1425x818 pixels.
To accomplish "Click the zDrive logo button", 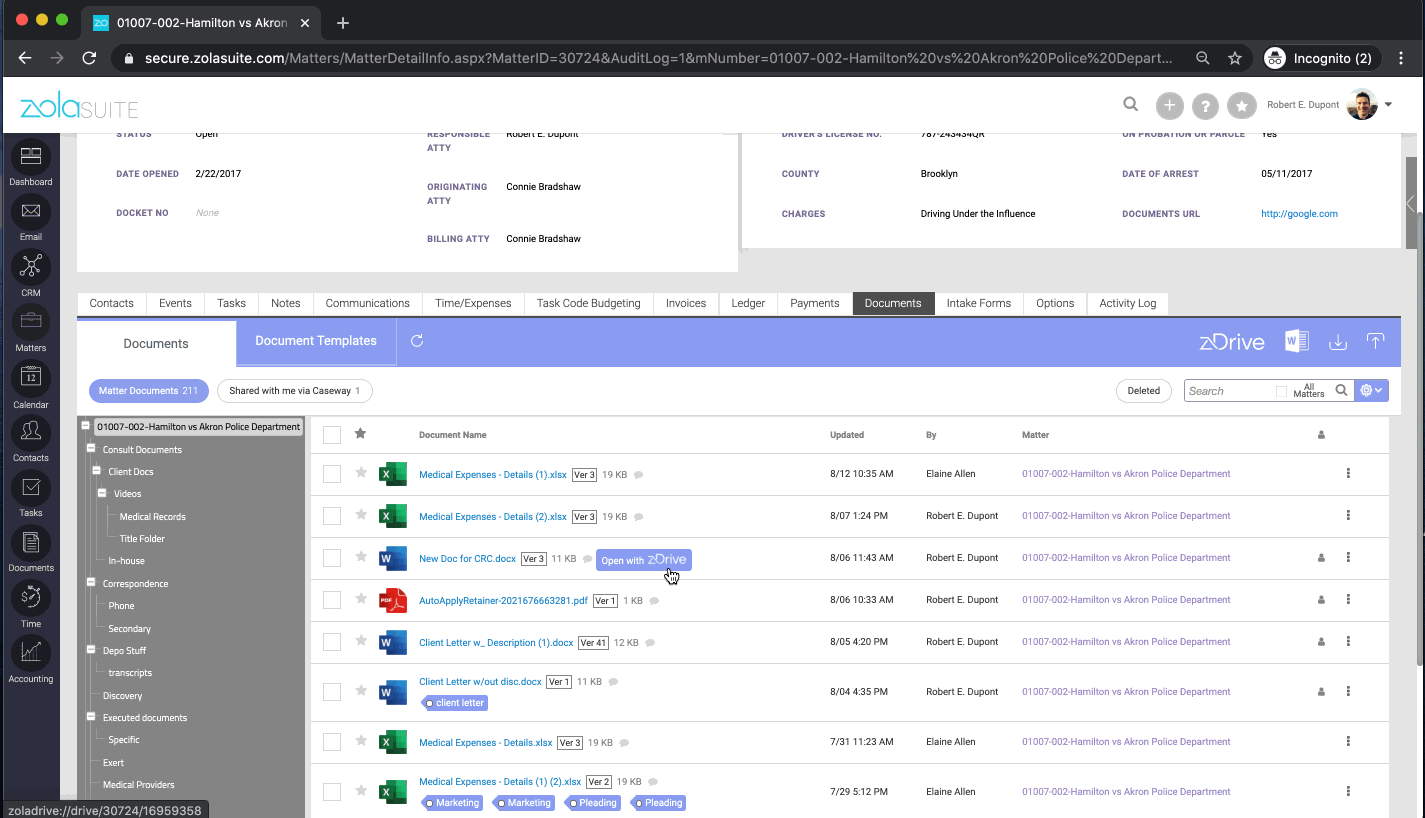I will pos(1232,342).
